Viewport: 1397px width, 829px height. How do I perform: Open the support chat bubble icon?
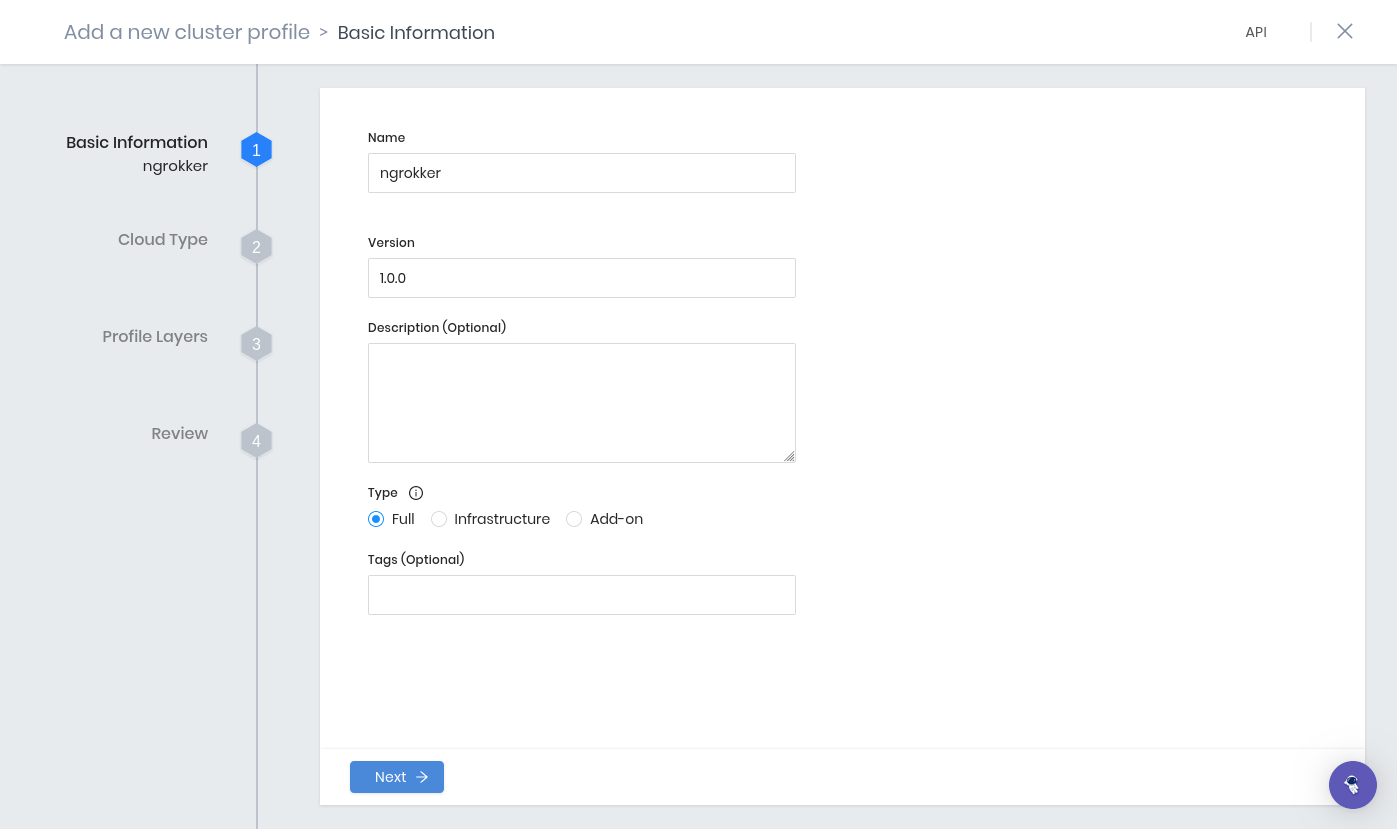(x=1353, y=785)
